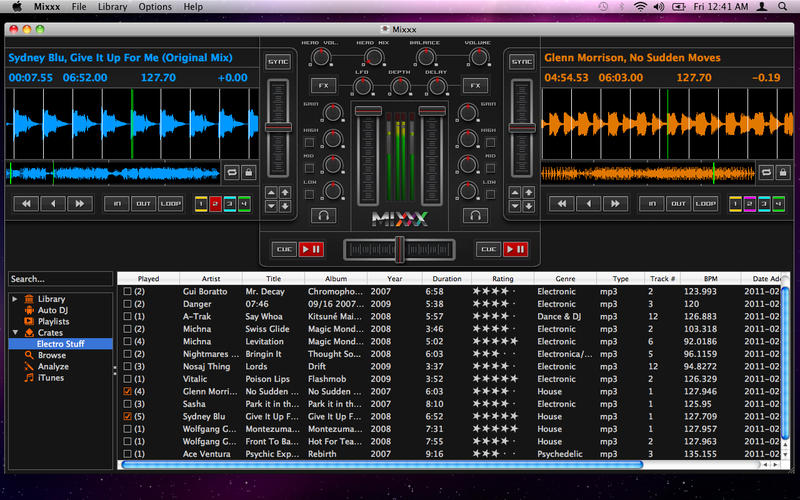Click the left deck LOOP button
Image resolution: width=800 pixels, height=500 pixels.
(171, 204)
